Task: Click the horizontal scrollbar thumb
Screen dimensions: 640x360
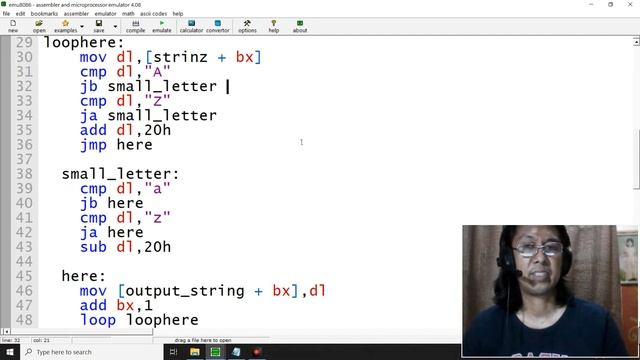Action: point(82,331)
